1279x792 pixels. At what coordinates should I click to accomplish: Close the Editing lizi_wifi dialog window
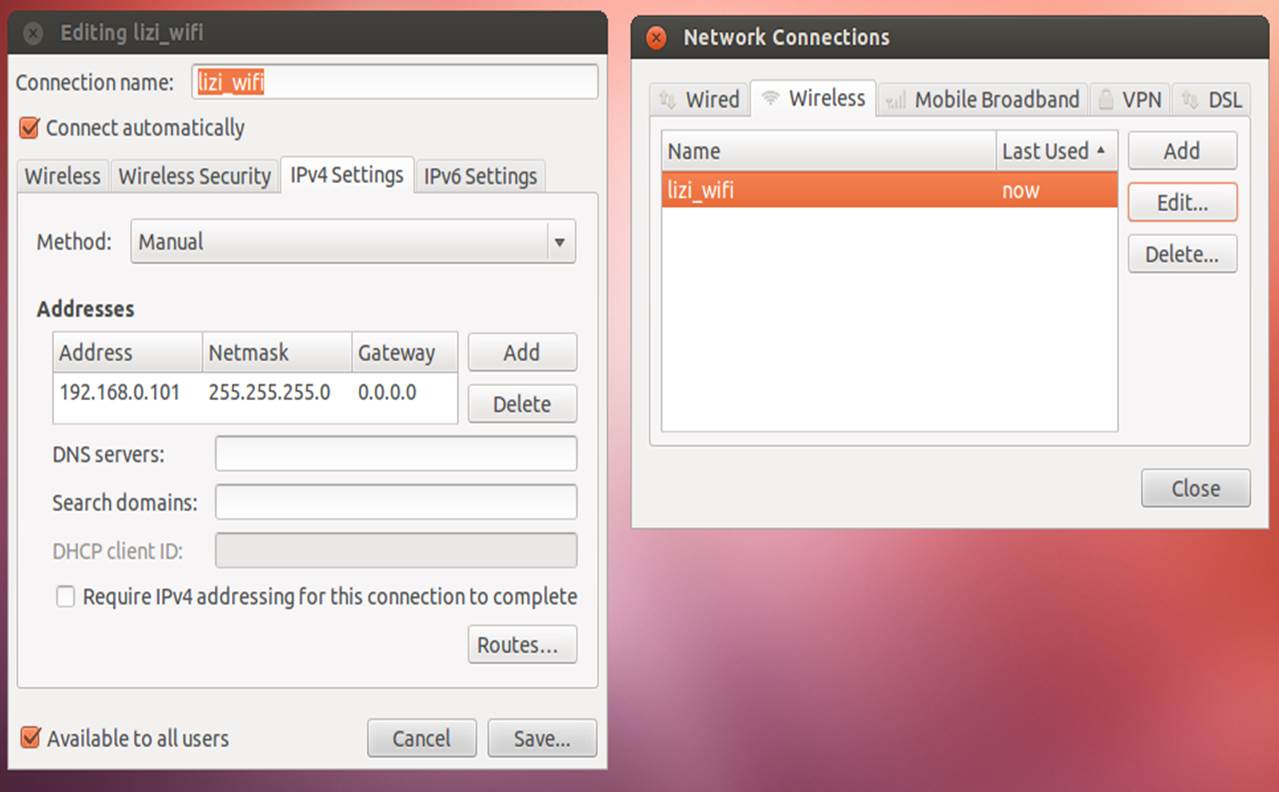pos(33,34)
